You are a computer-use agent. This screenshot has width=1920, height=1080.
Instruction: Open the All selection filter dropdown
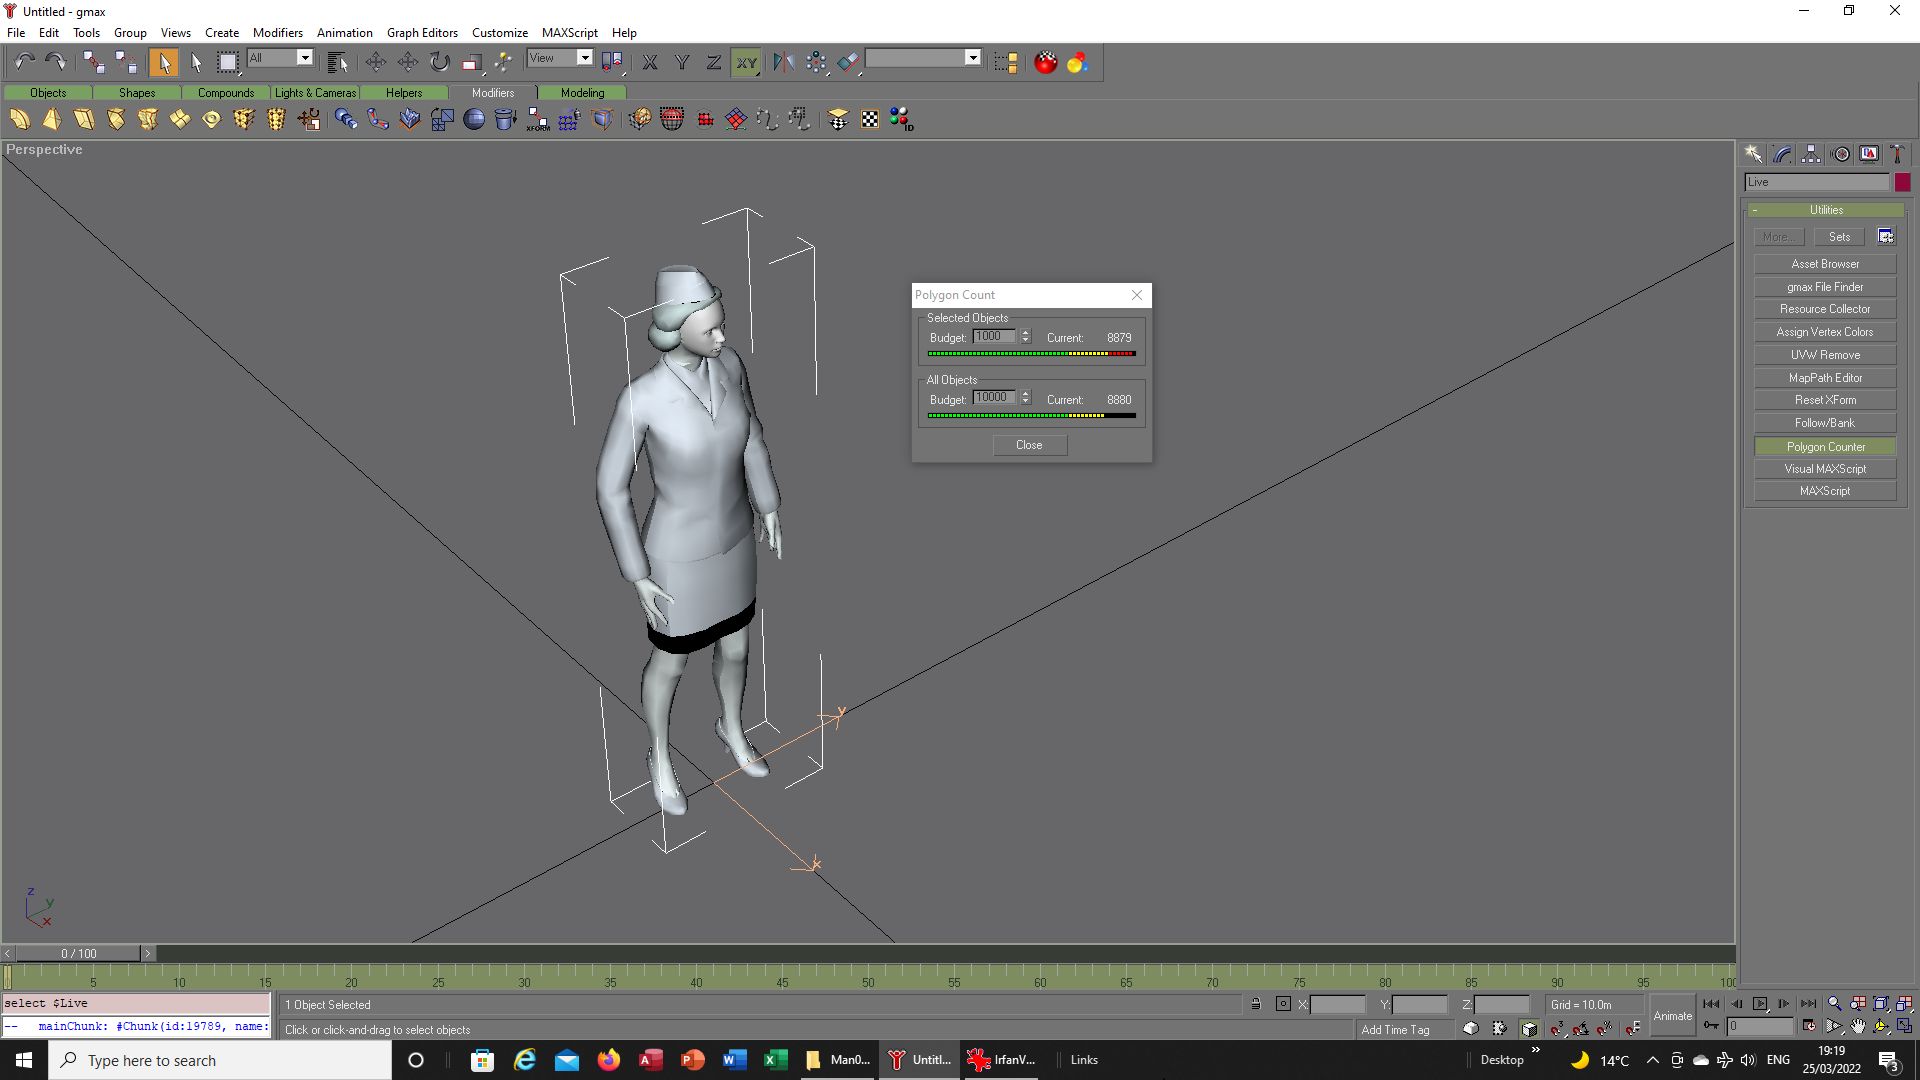tap(280, 58)
